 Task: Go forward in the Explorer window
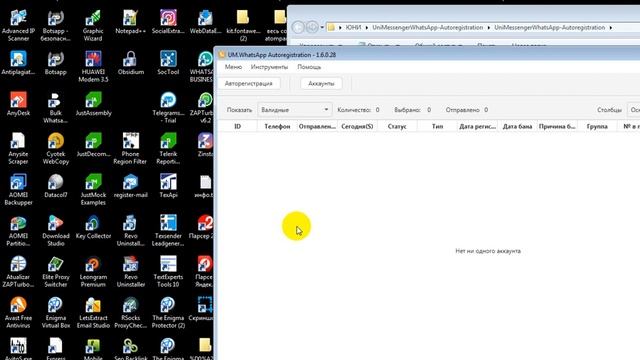click(x=312, y=27)
